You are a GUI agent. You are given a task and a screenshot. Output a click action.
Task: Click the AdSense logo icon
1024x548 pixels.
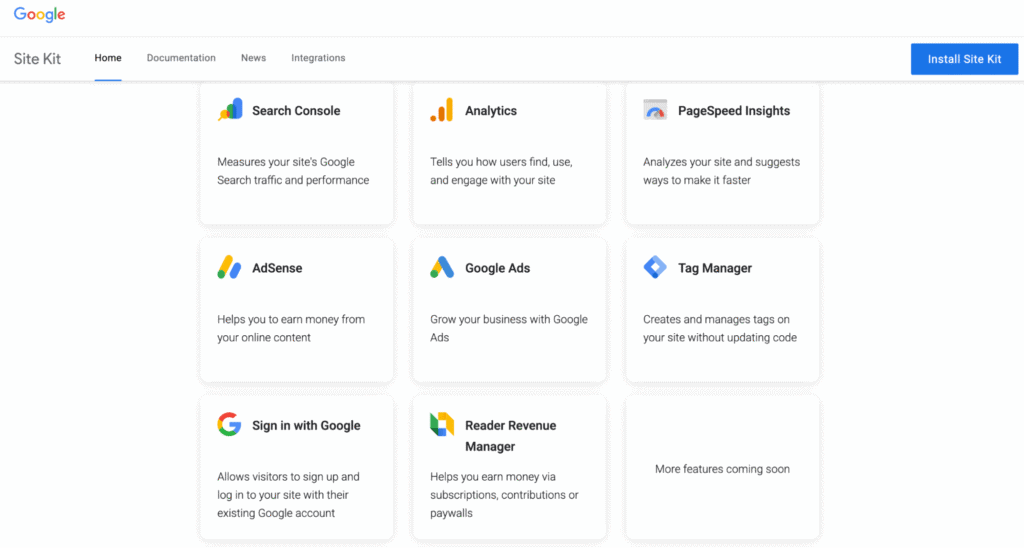tap(230, 268)
